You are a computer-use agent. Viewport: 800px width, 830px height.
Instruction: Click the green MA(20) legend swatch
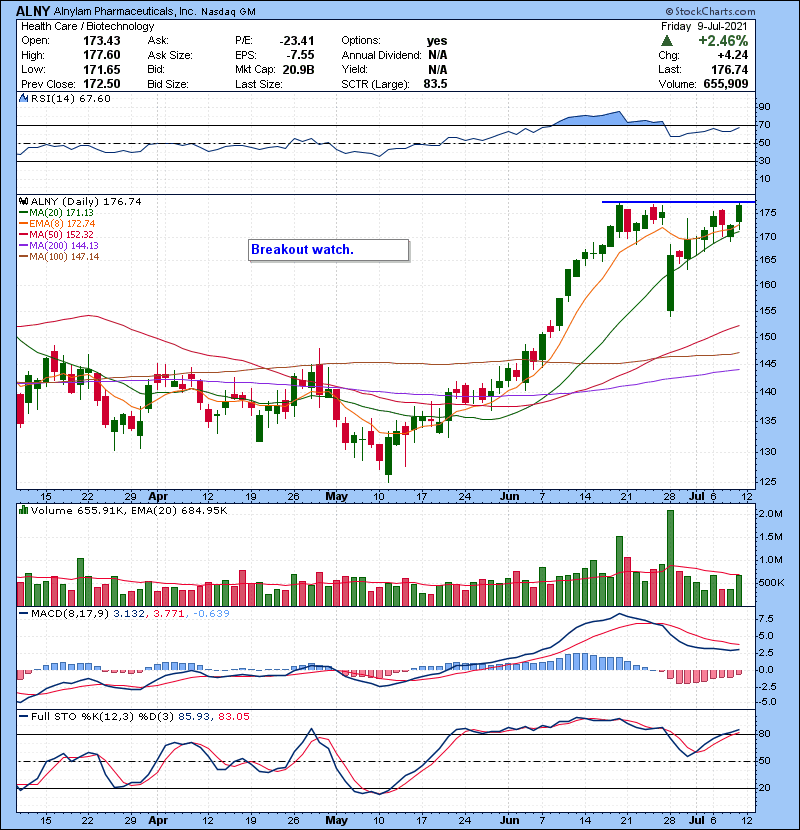click(24, 213)
